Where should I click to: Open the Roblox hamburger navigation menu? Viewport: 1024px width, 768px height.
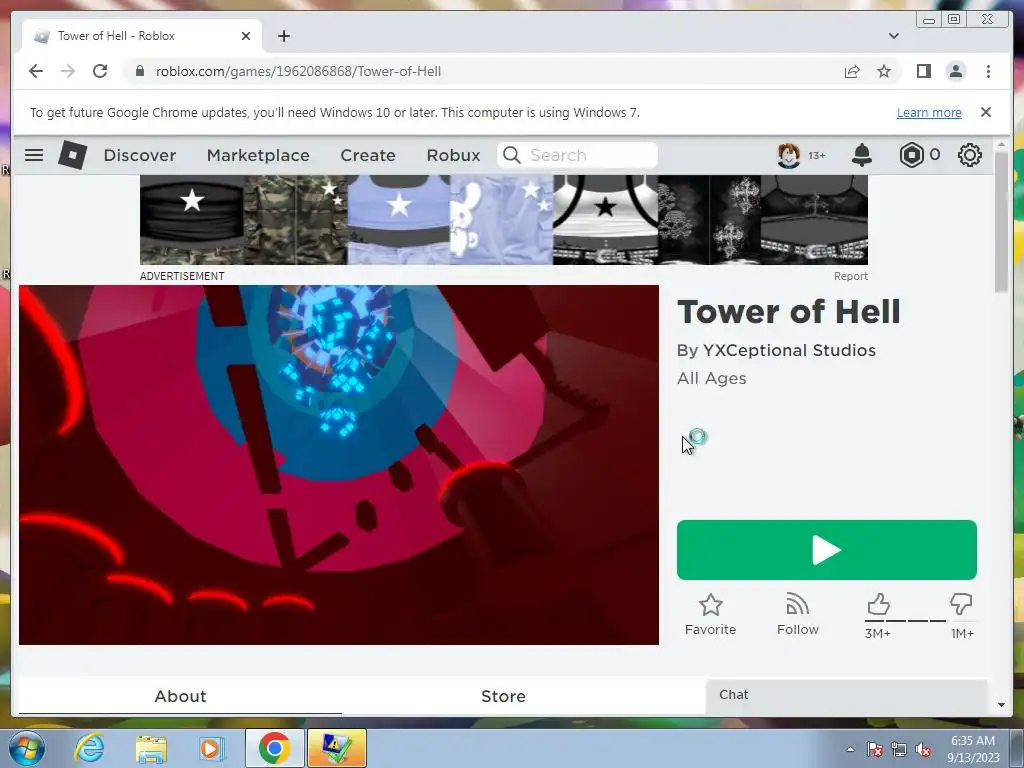34,155
